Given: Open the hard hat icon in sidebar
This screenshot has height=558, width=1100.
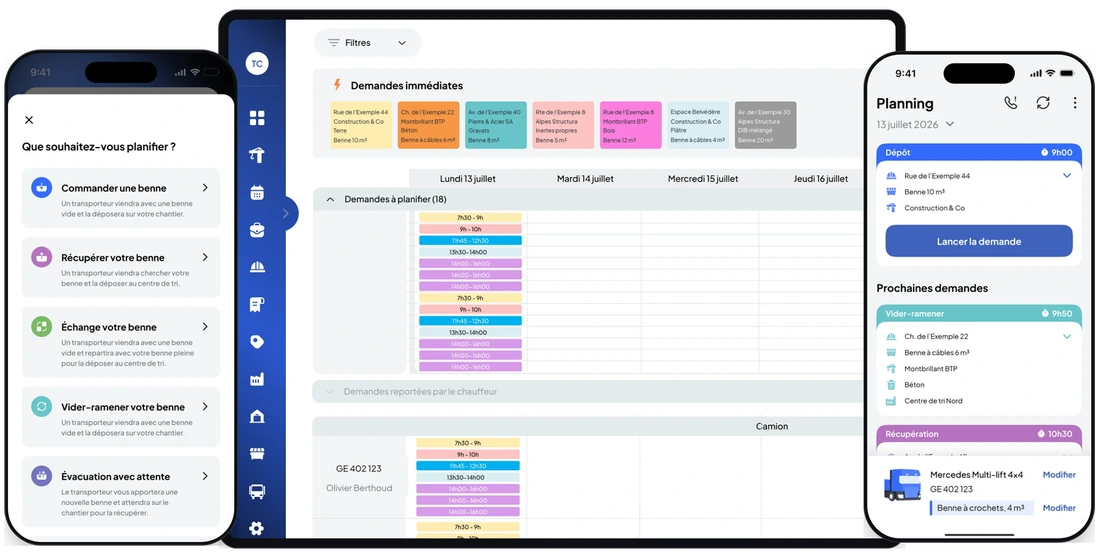Looking at the screenshot, I should 257,267.
